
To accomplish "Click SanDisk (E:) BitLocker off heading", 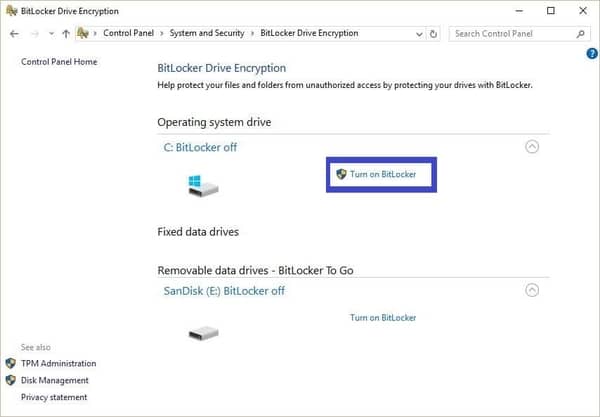I will pyautogui.click(x=224, y=291).
